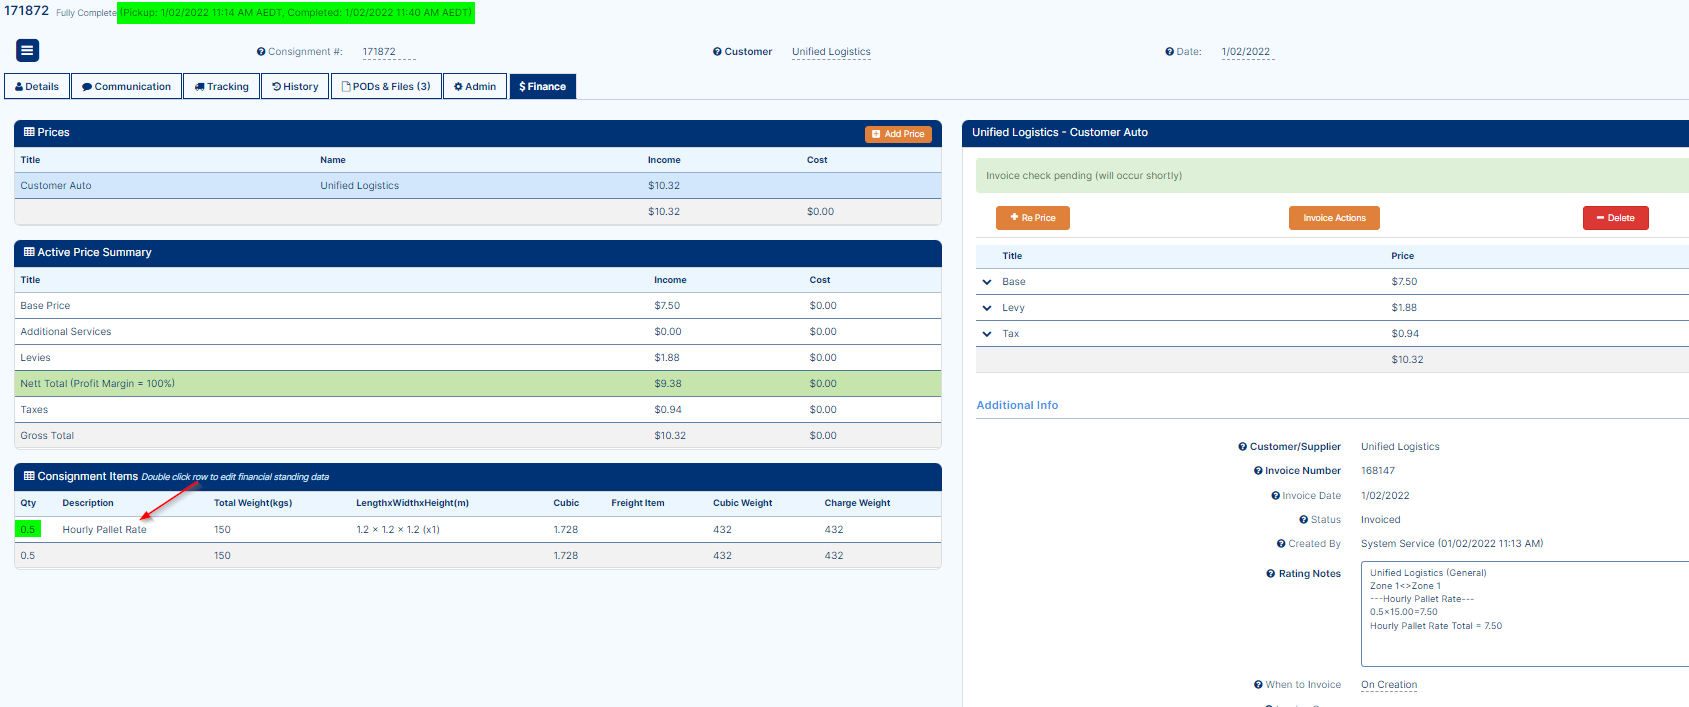
Task: Expand the Base price row chevron
Action: click(x=987, y=282)
